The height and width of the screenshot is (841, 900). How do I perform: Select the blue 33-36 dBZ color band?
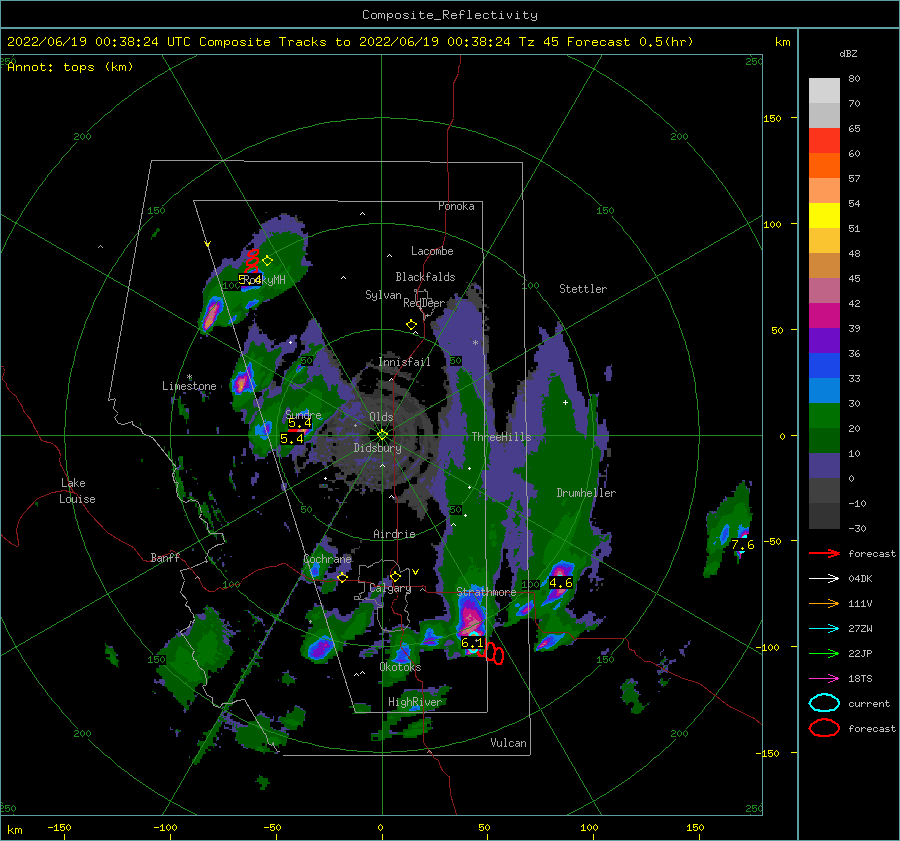(x=824, y=366)
